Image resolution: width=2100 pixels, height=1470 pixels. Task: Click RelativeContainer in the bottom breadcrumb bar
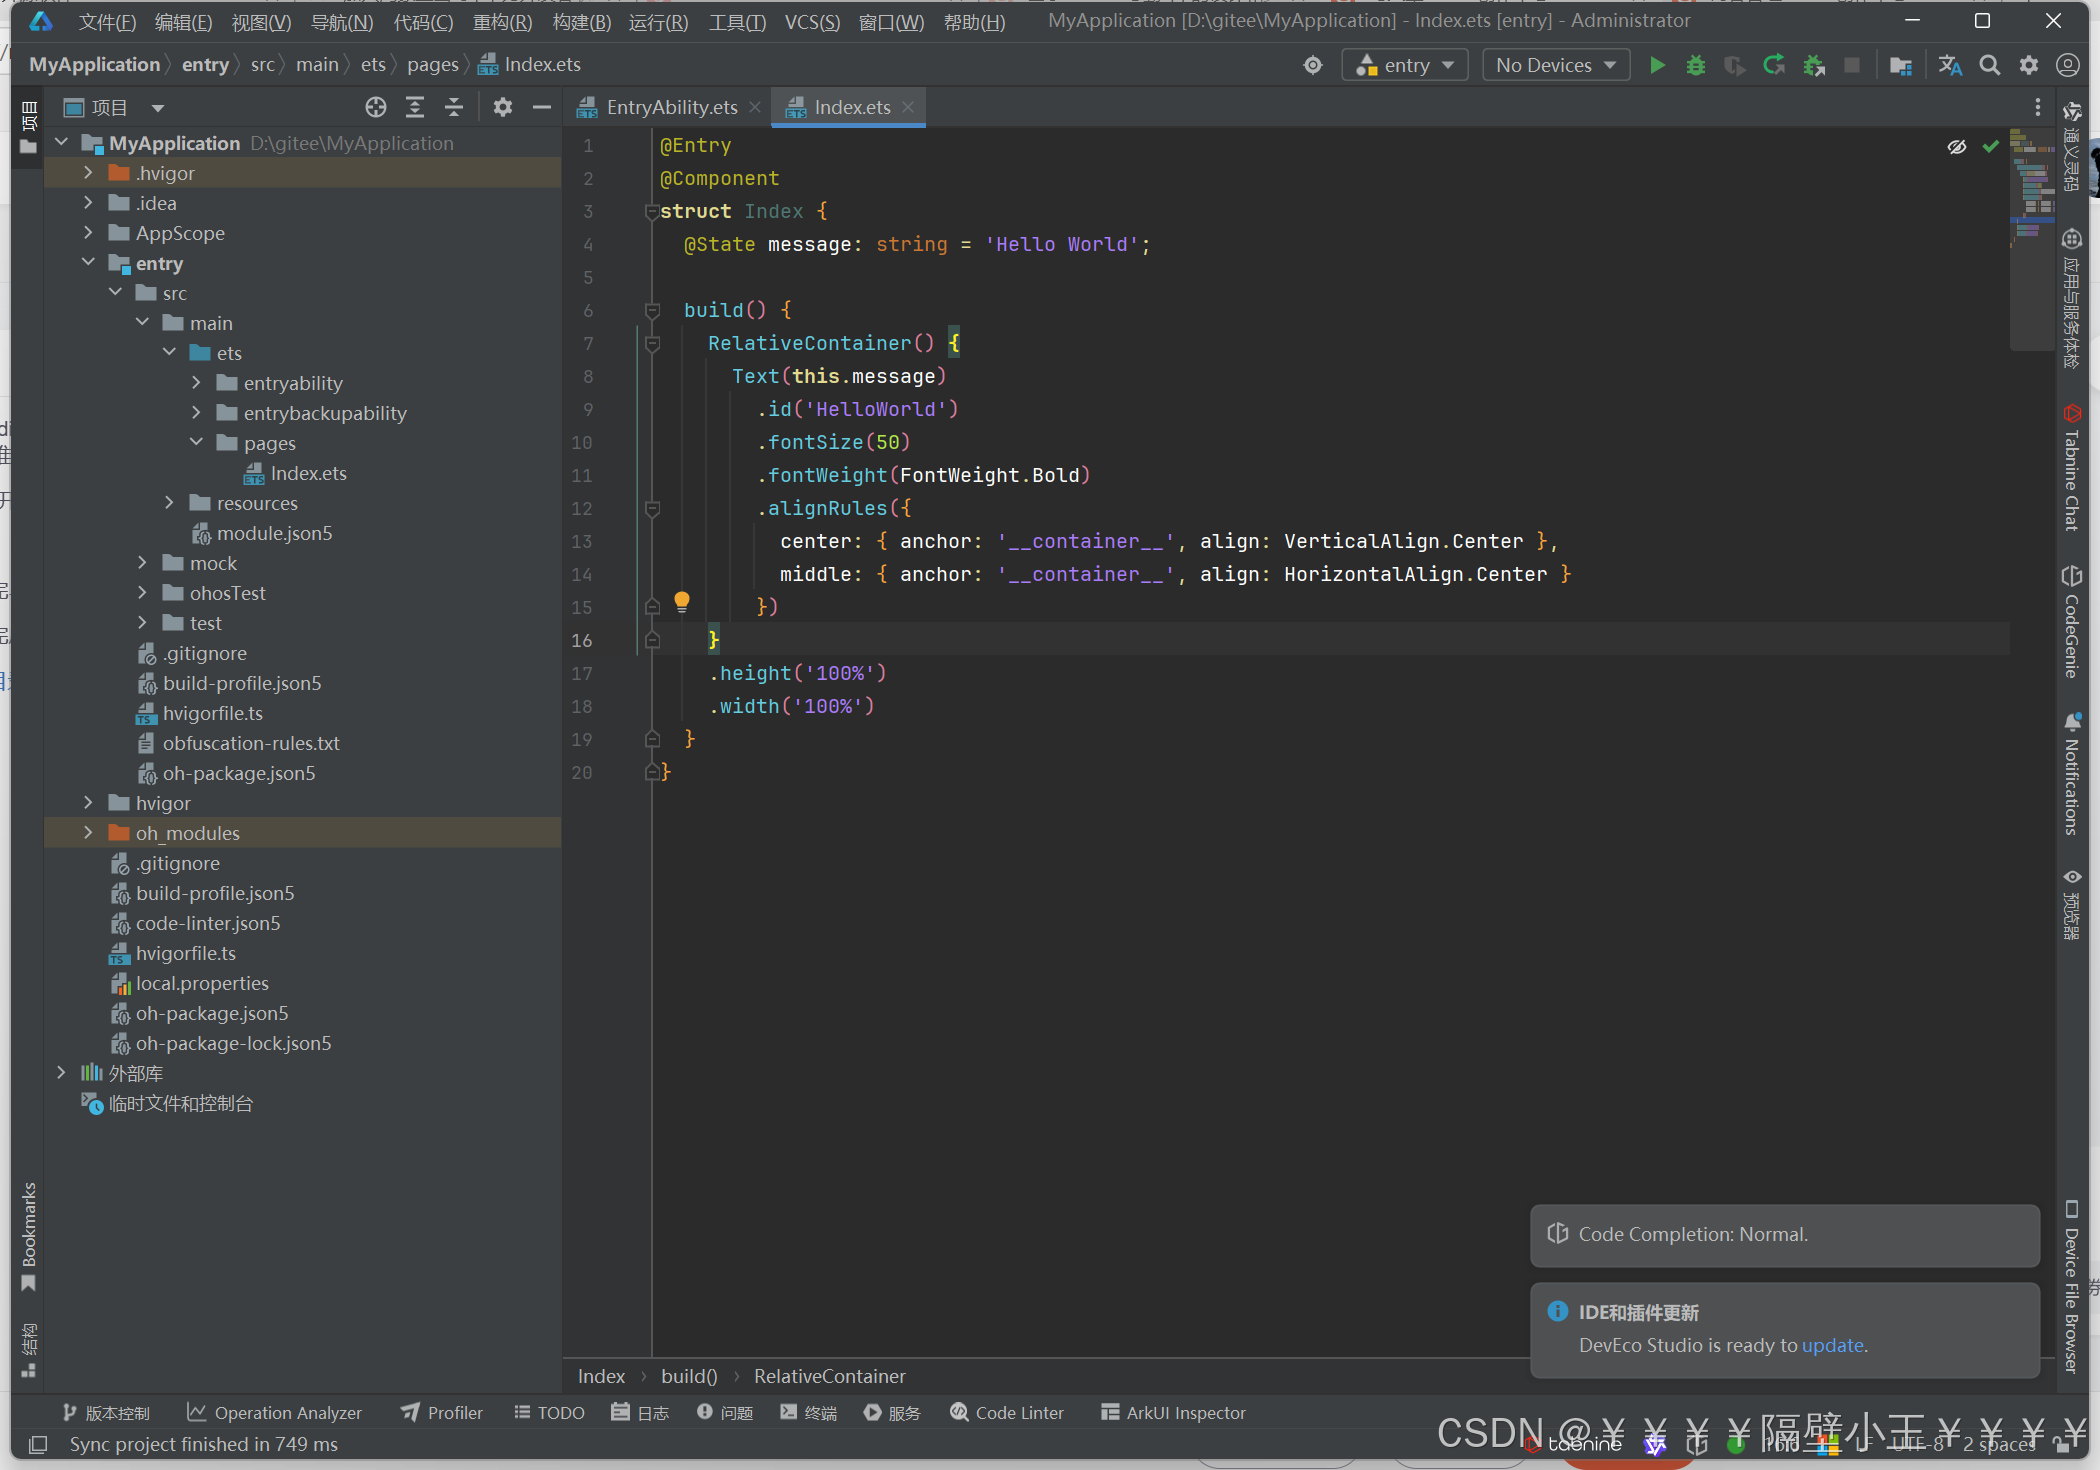[x=829, y=1376]
